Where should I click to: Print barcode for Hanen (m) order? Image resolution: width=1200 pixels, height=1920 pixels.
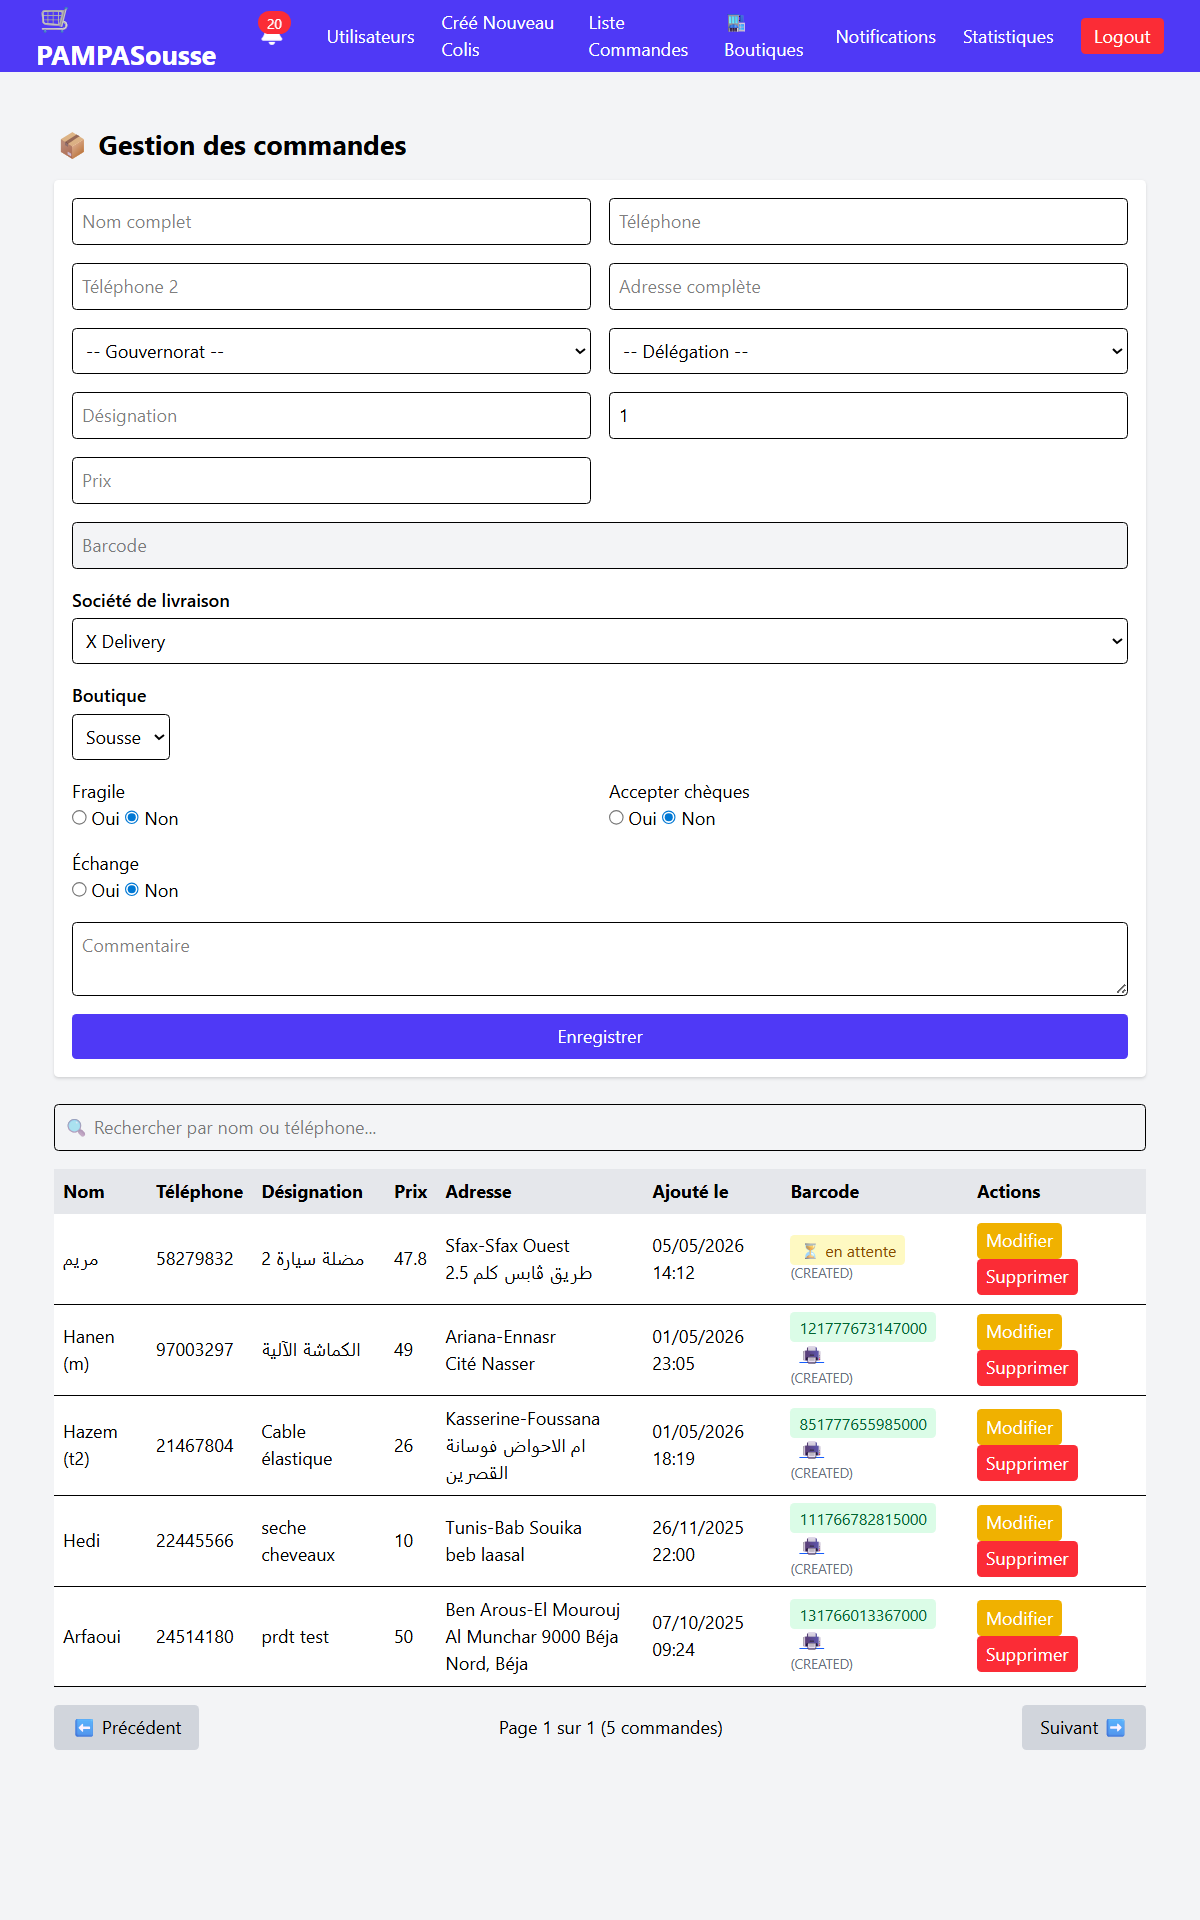[x=812, y=1355]
